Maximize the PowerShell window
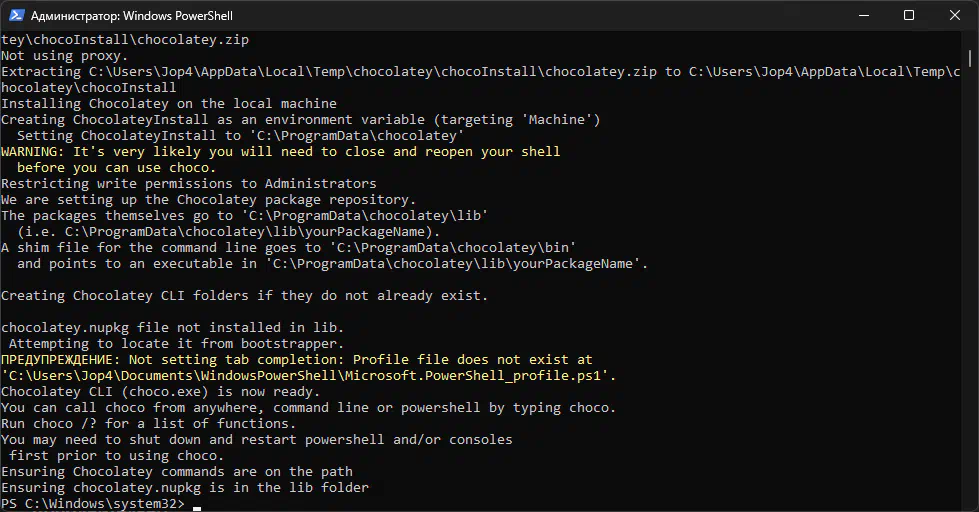This screenshot has height=512, width=979. [909, 15]
